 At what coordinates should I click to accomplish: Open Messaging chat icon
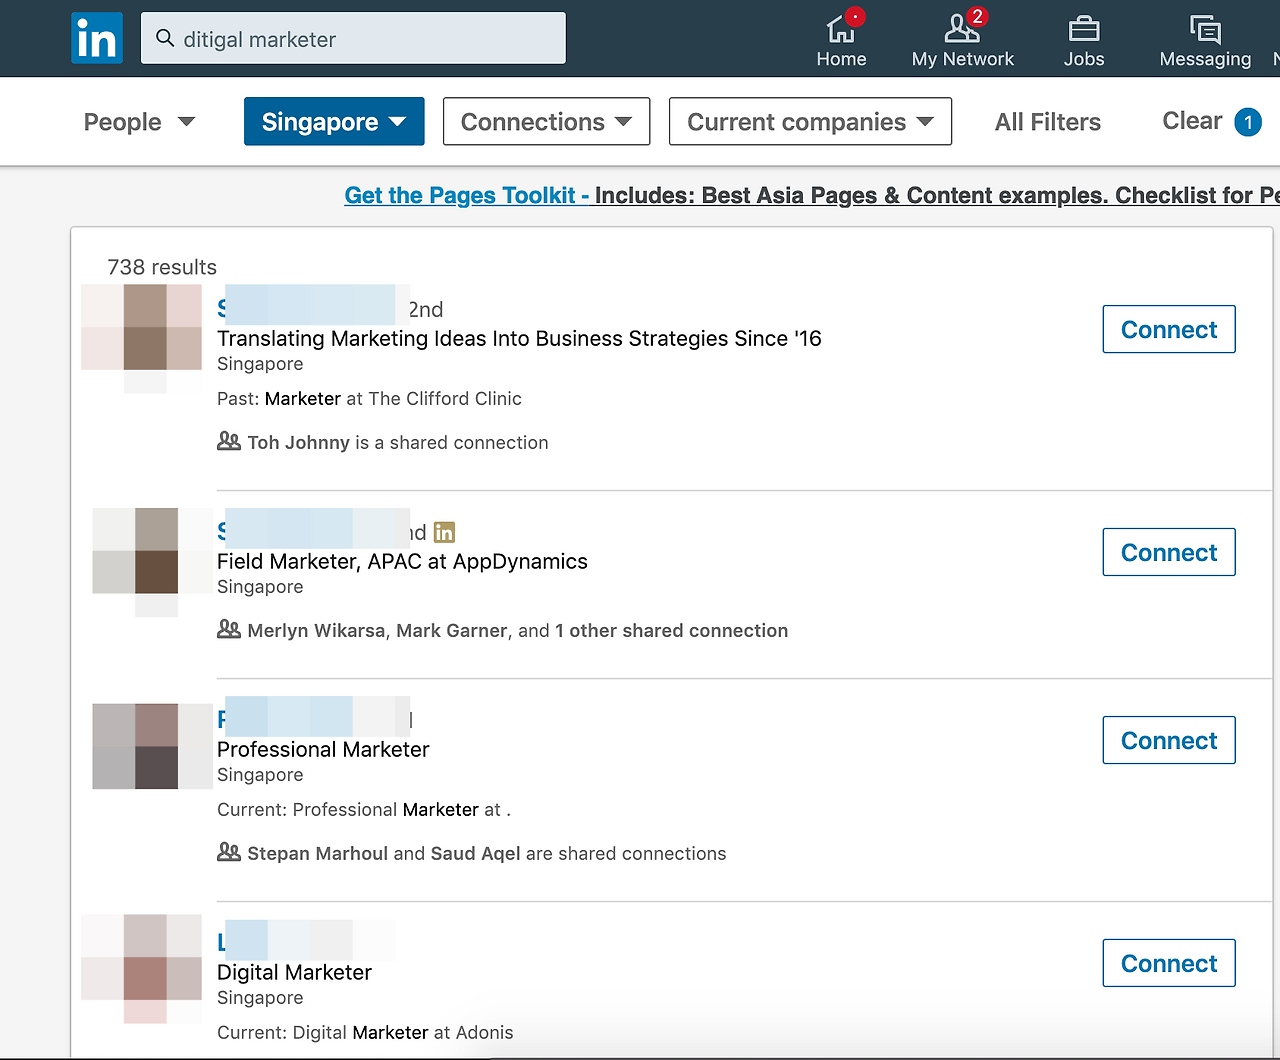(1205, 28)
